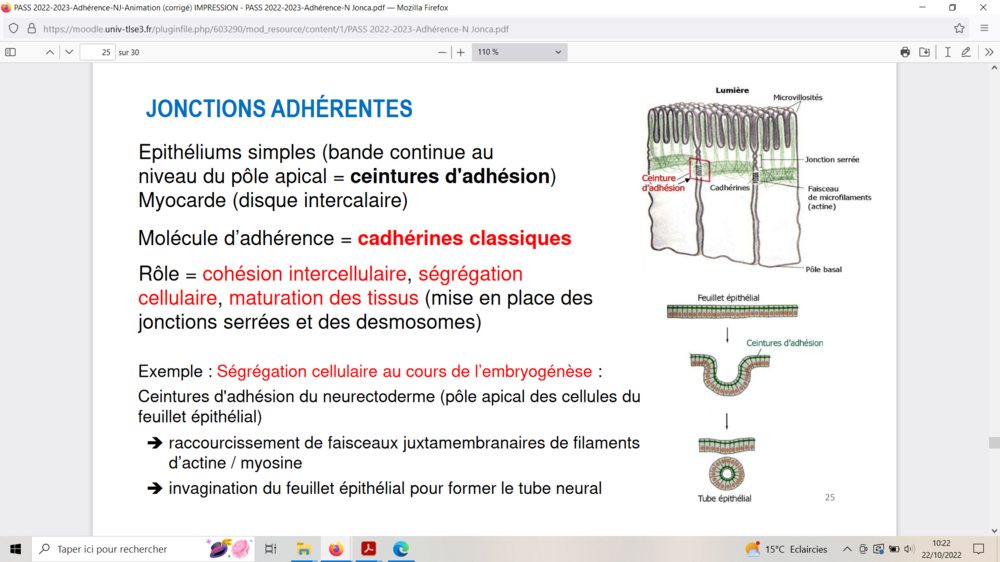Go to the next PDF page
This screenshot has width=1000, height=562.
point(69,52)
